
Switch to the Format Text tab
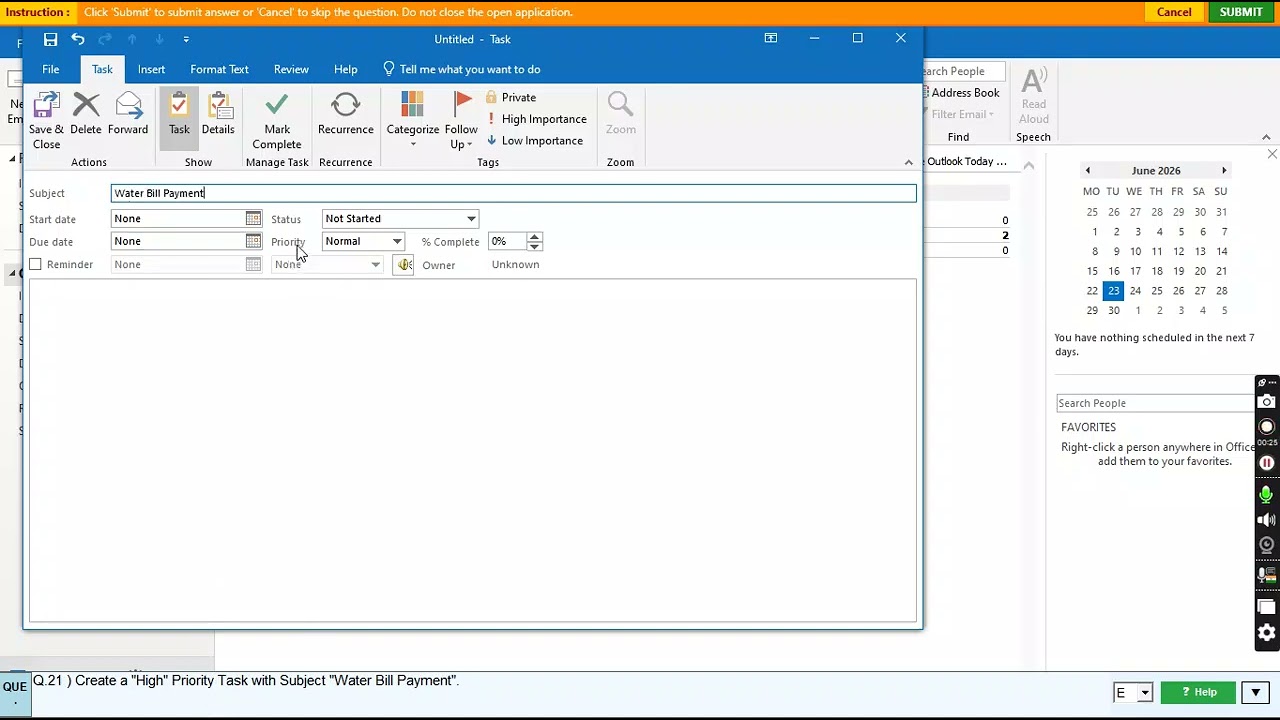point(219,69)
